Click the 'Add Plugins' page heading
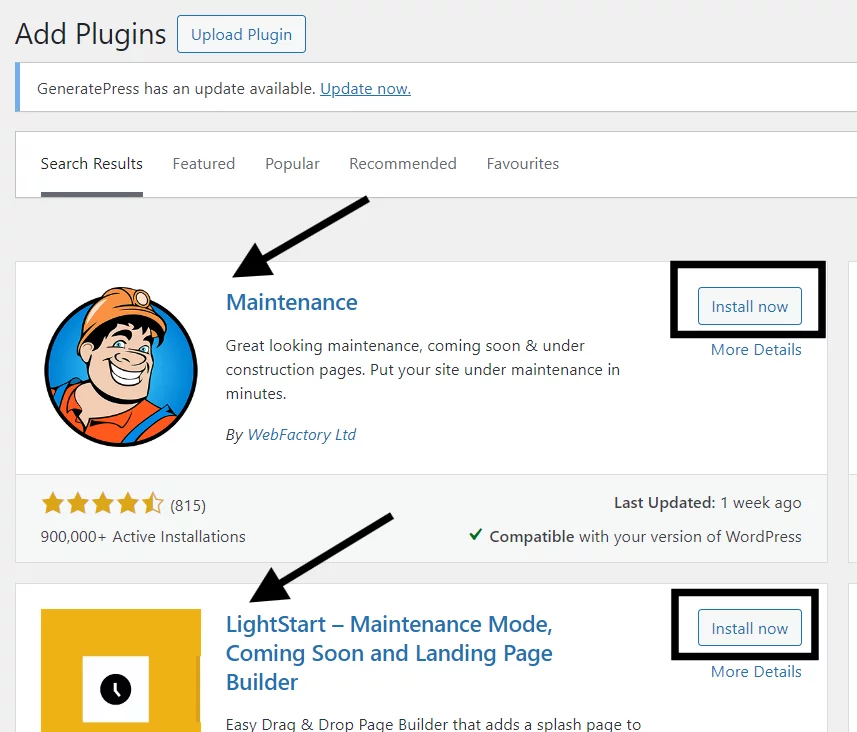857x732 pixels. pyautogui.click(x=91, y=34)
